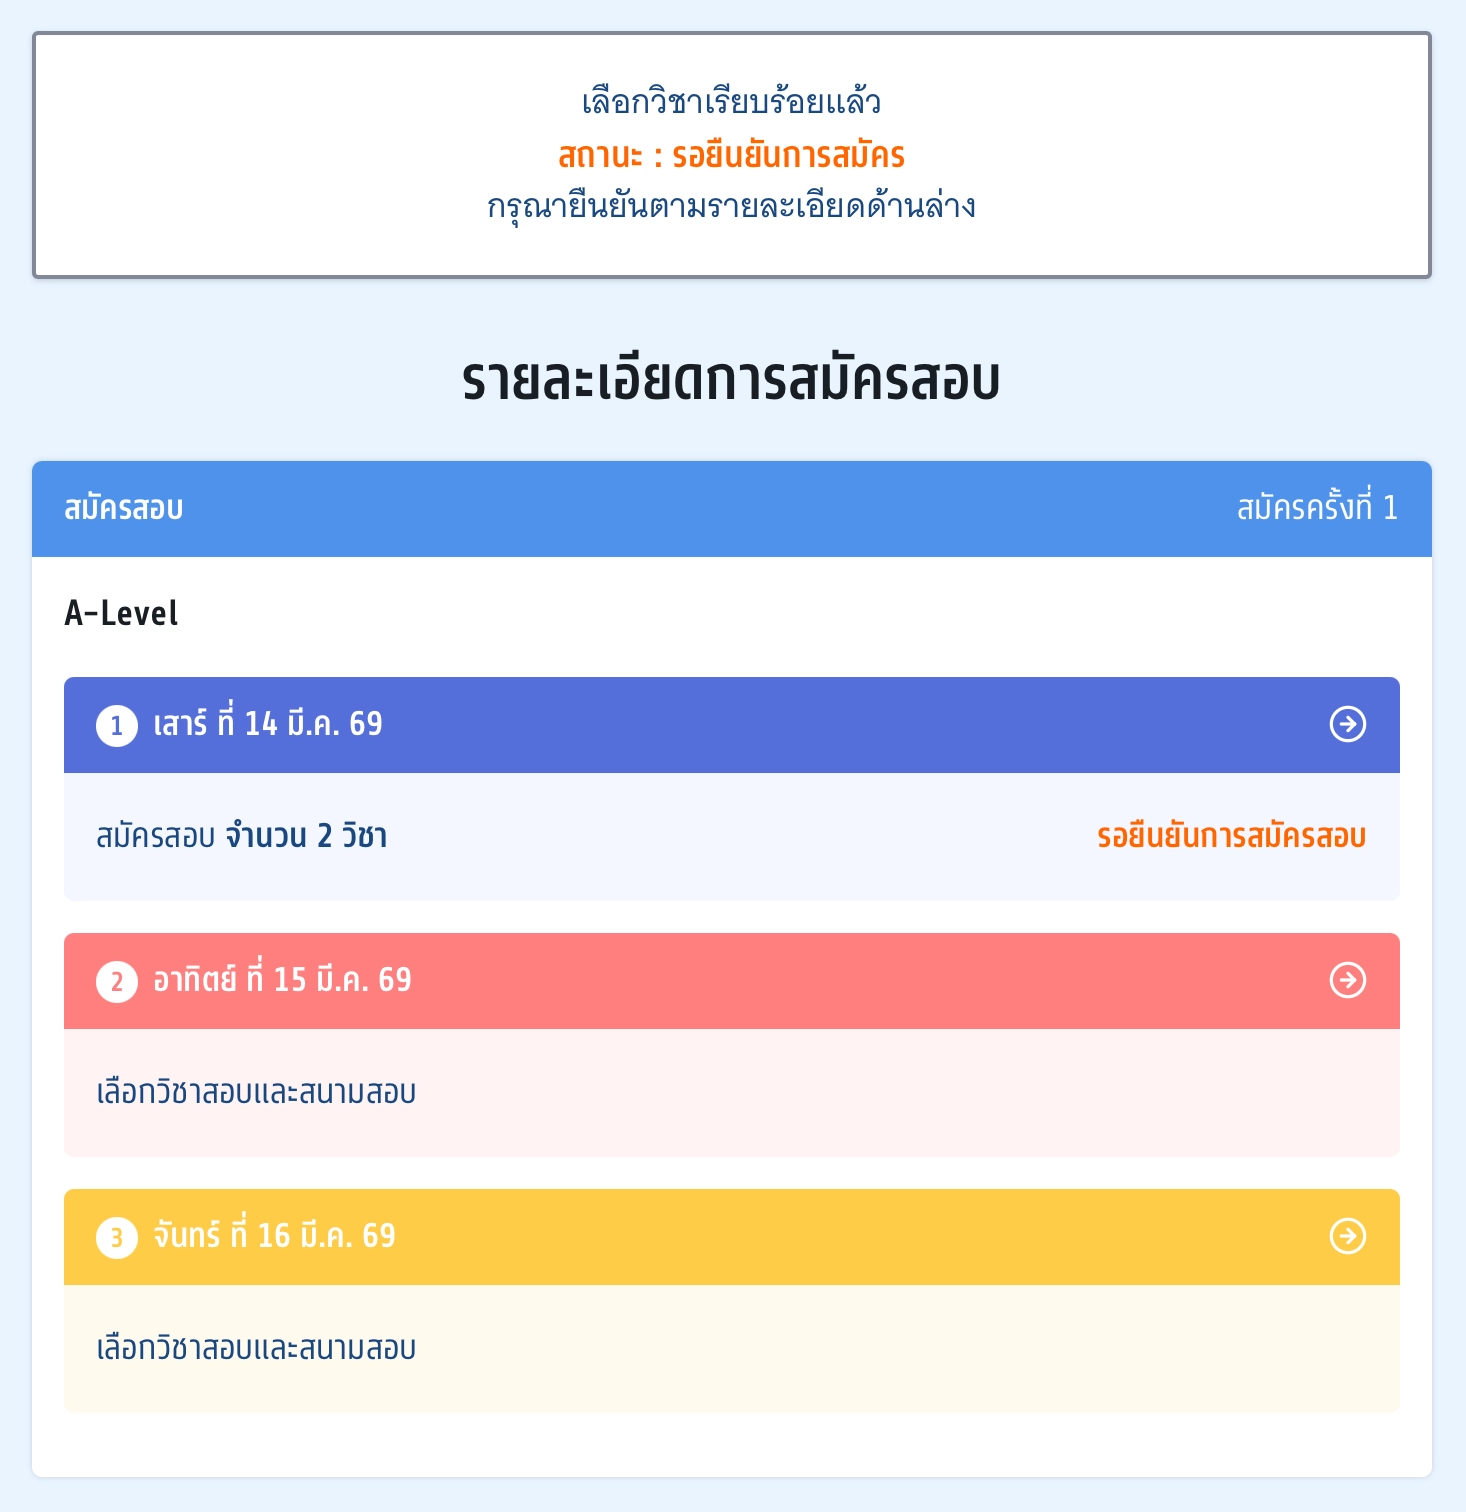This screenshot has height=1512, width=1466.
Task: Expand the อาทิตย์ ที่ 15 มี.ค. 69 section
Action: tap(282, 980)
